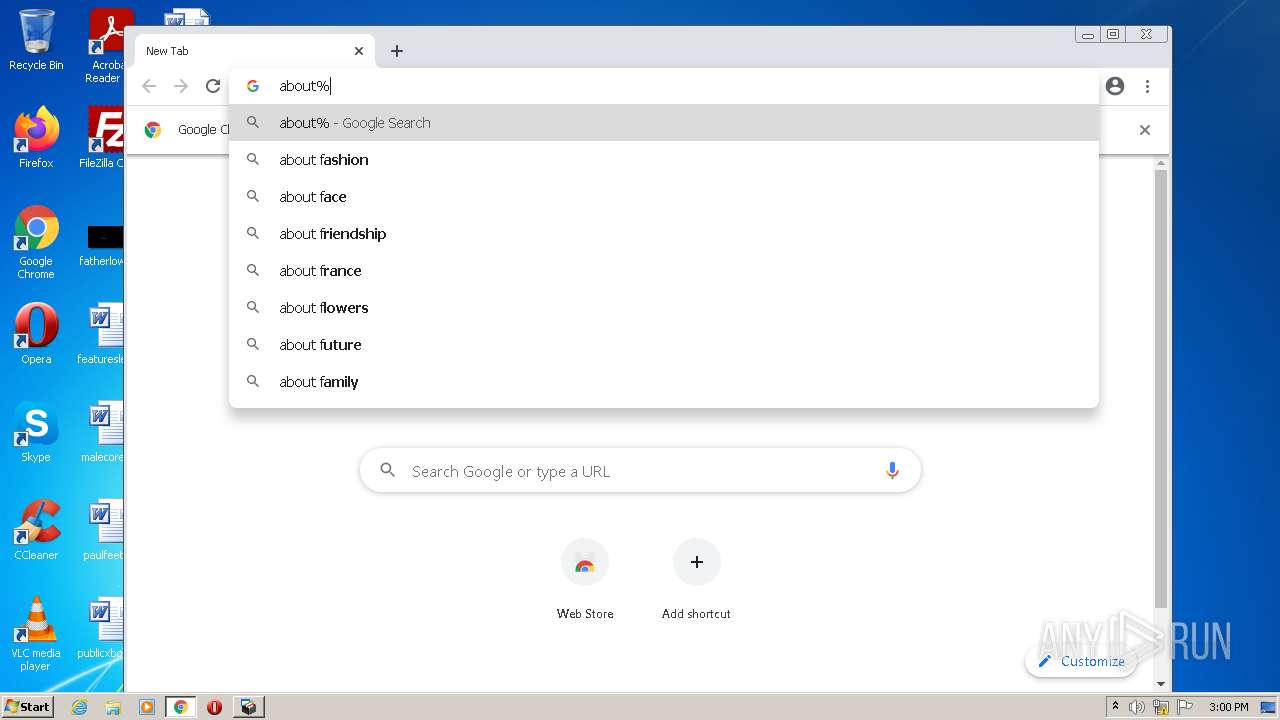Launch Internet Explorer from taskbar
This screenshot has height=720, width=1280.
(x=79, y=707)
